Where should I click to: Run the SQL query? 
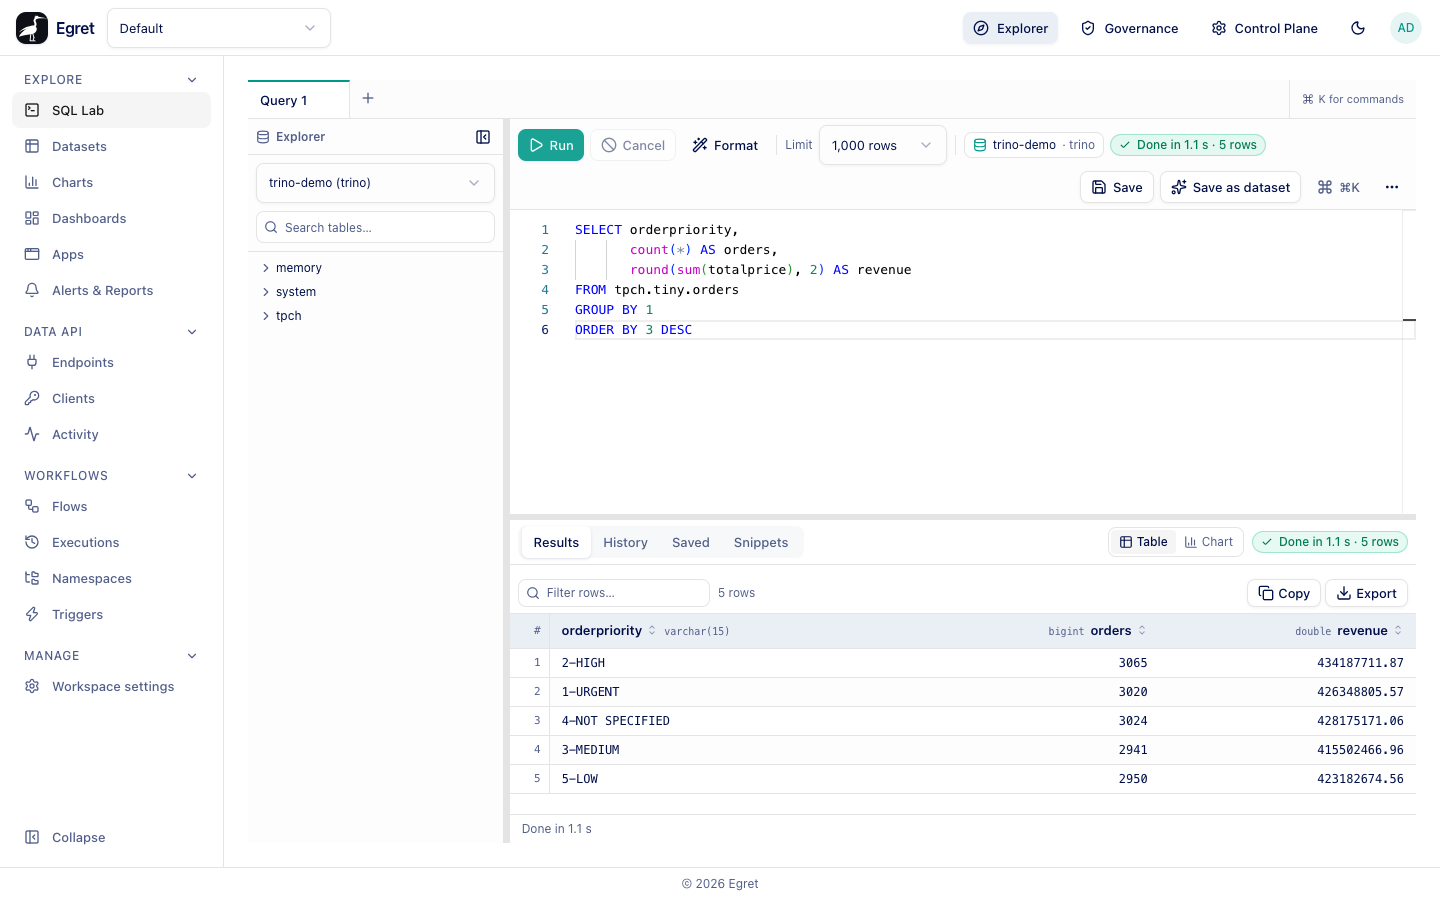(551, 145)
